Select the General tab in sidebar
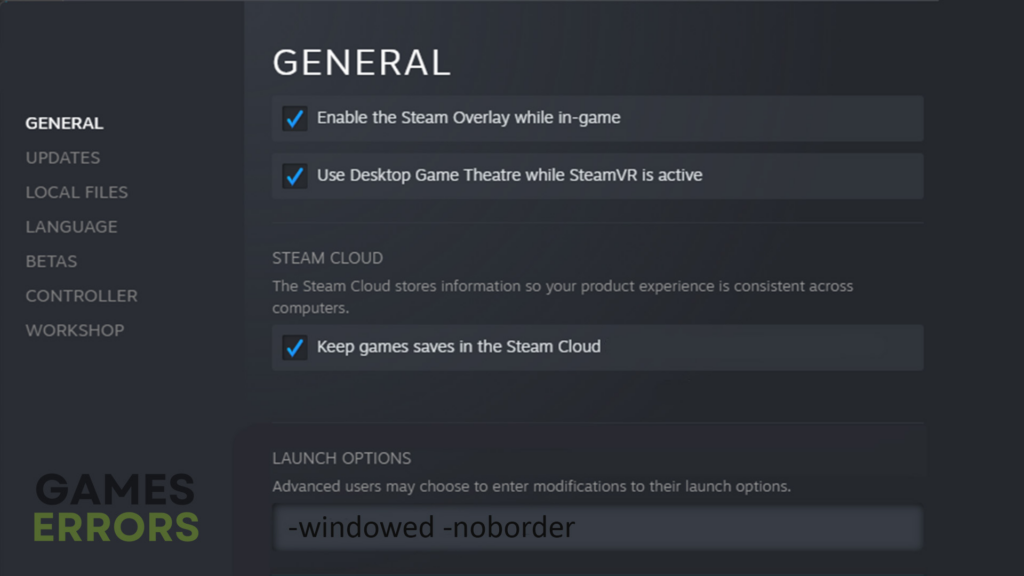This screenshot has width=1024, height=576. point(64,124)
